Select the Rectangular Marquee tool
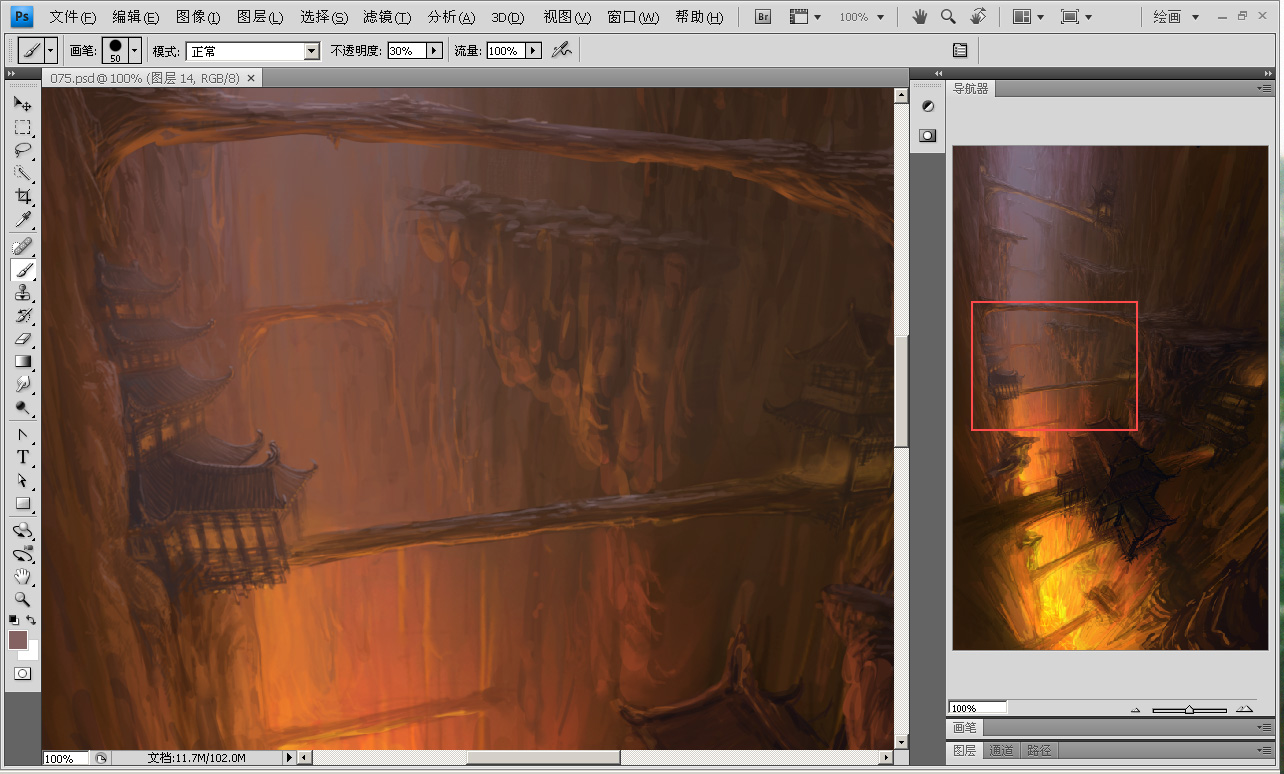The width and height of the screenshot is (1284, 774). click(22, 127)
